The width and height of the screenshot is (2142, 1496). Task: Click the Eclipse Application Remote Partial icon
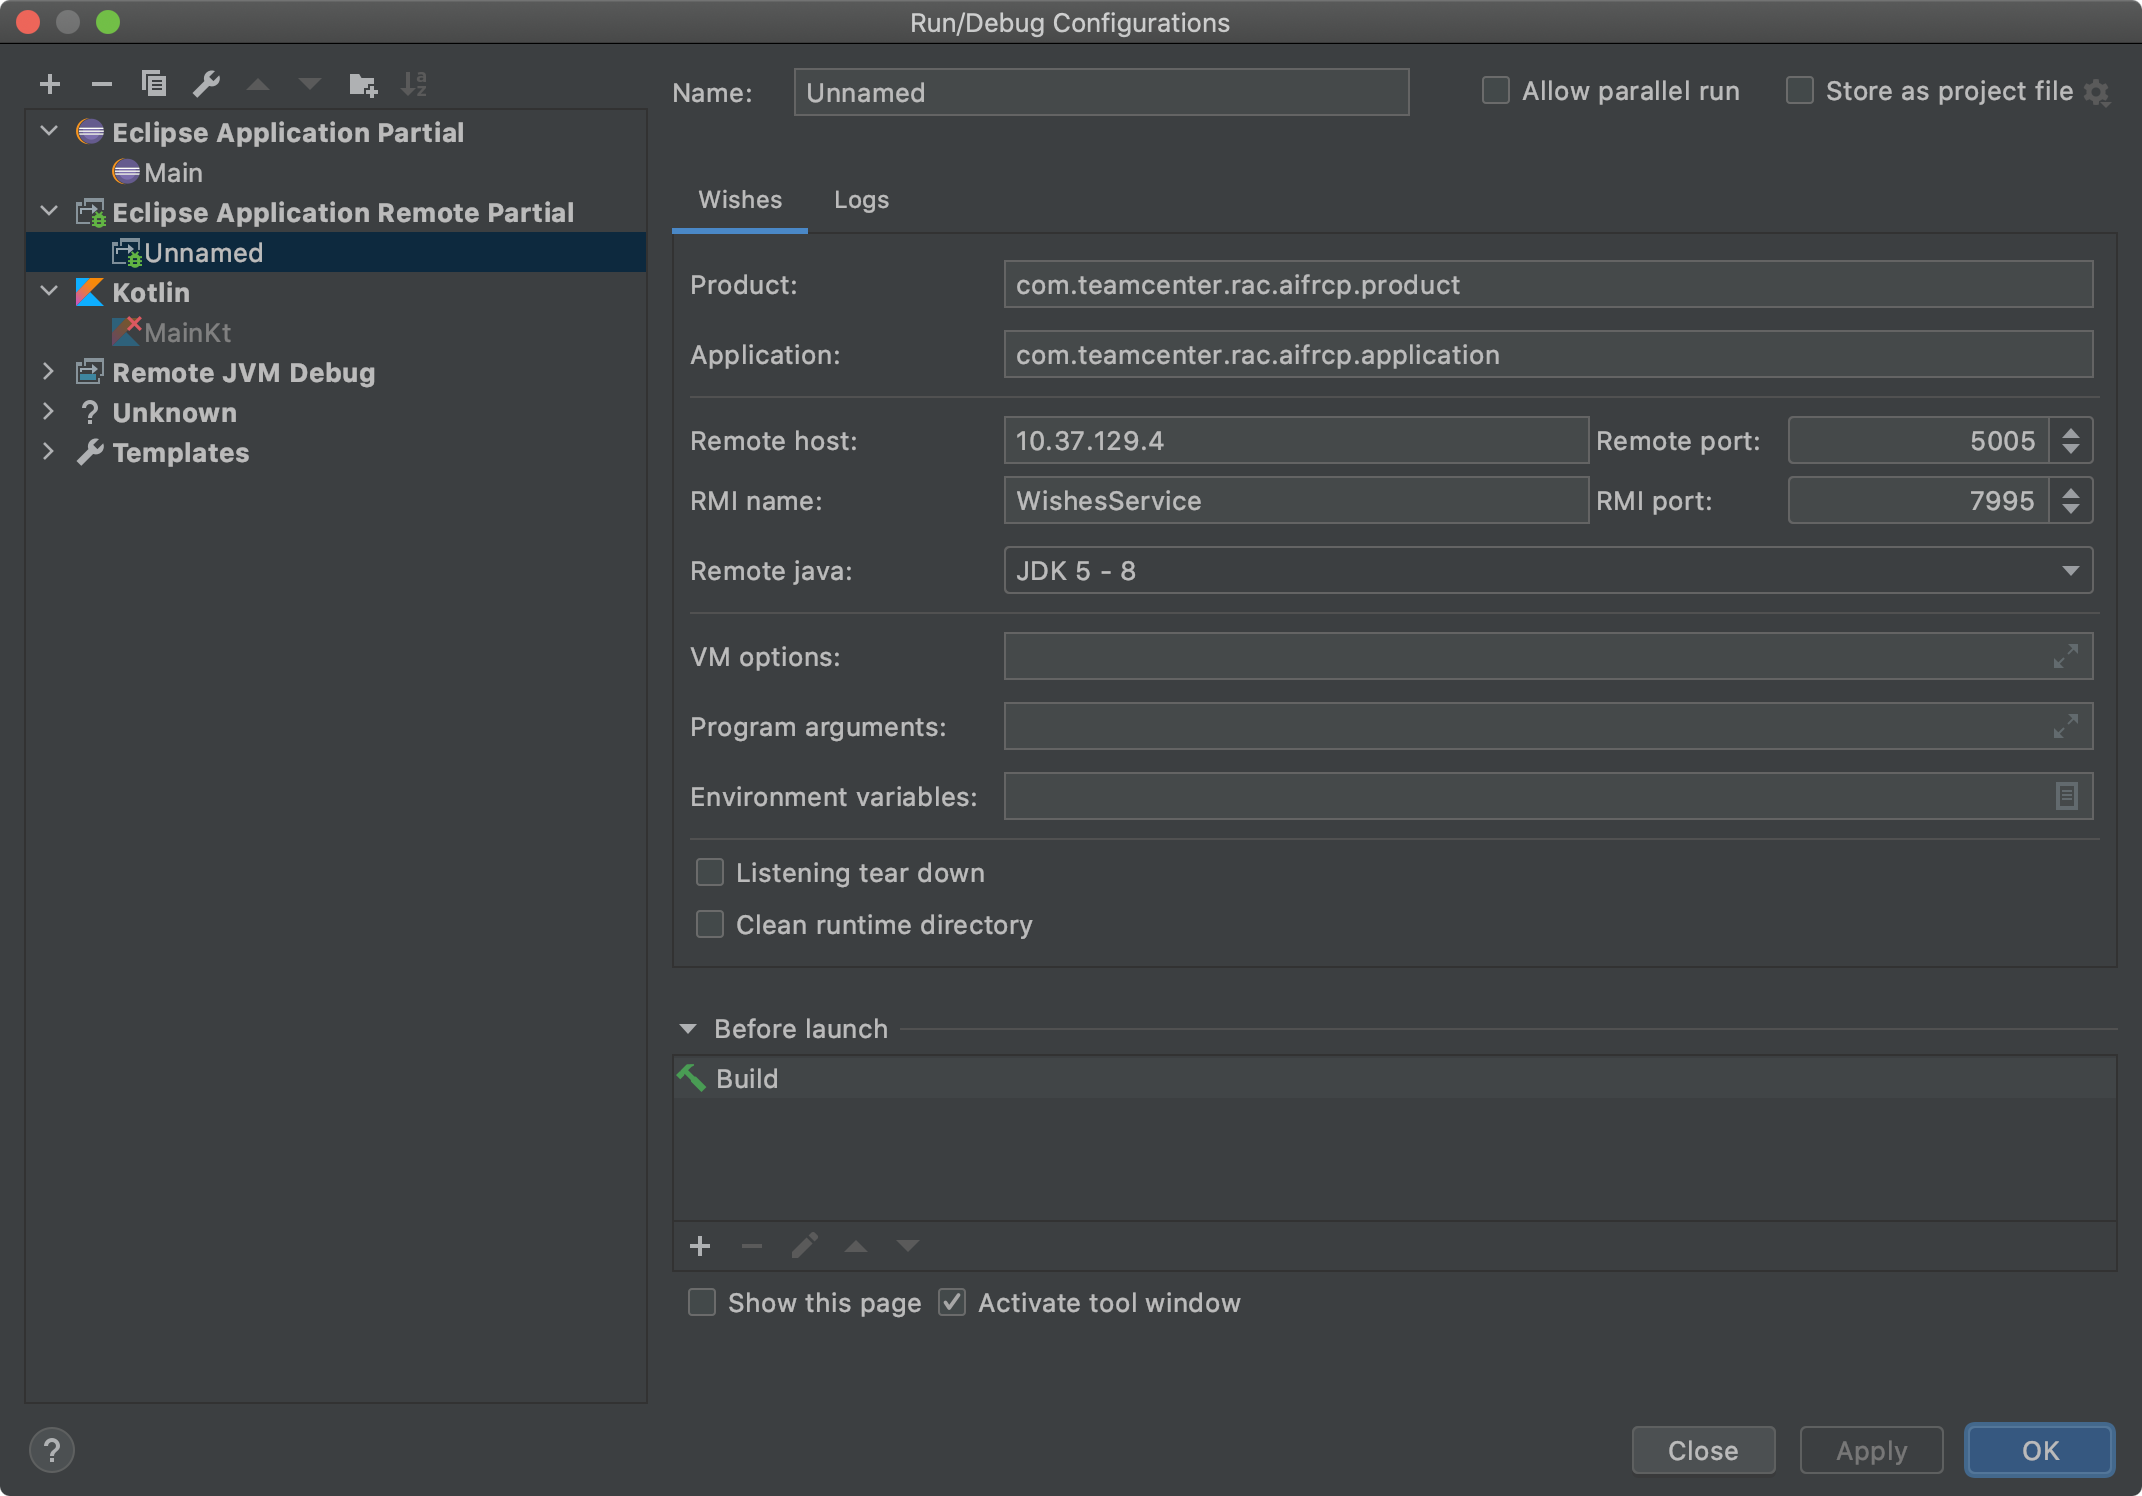coord(91,212)
